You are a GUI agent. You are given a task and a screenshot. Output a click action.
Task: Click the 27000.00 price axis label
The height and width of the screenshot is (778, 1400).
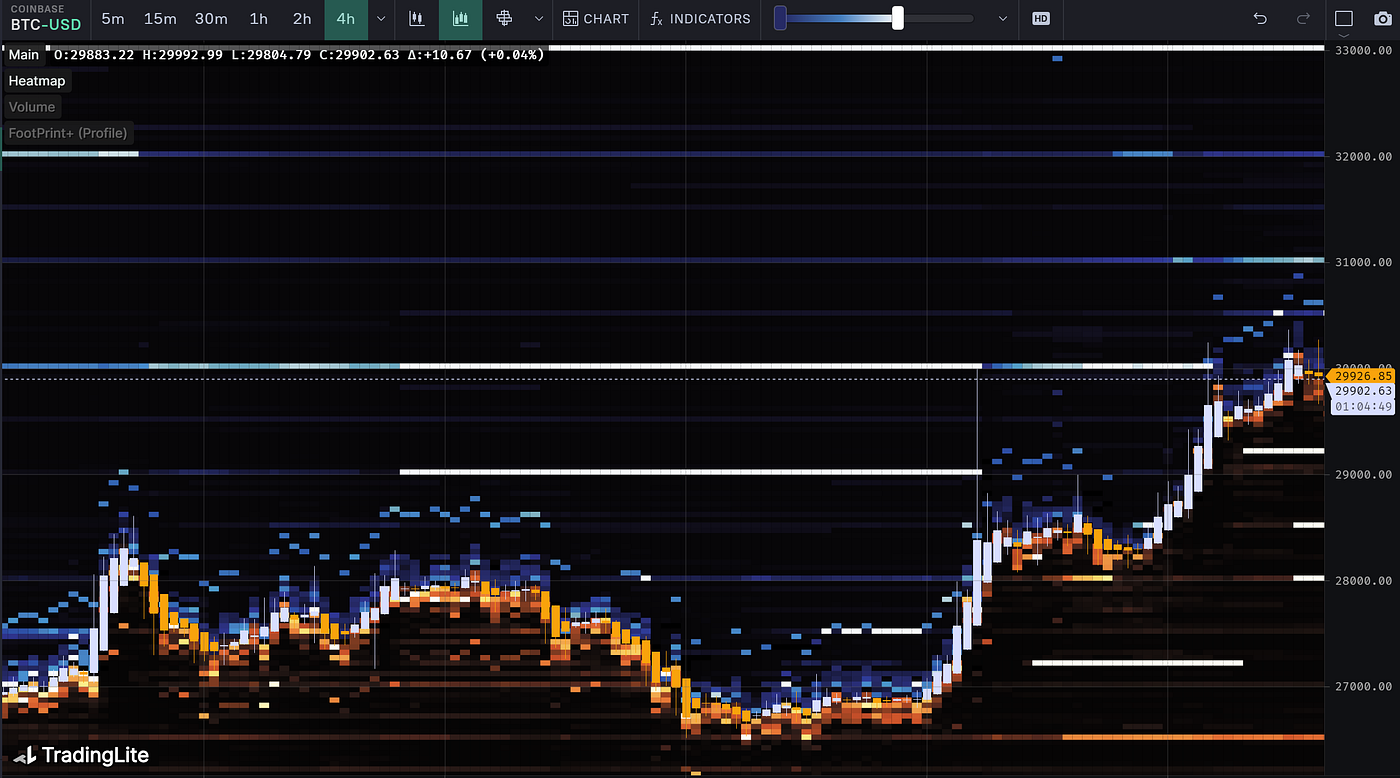(1364, 686)
